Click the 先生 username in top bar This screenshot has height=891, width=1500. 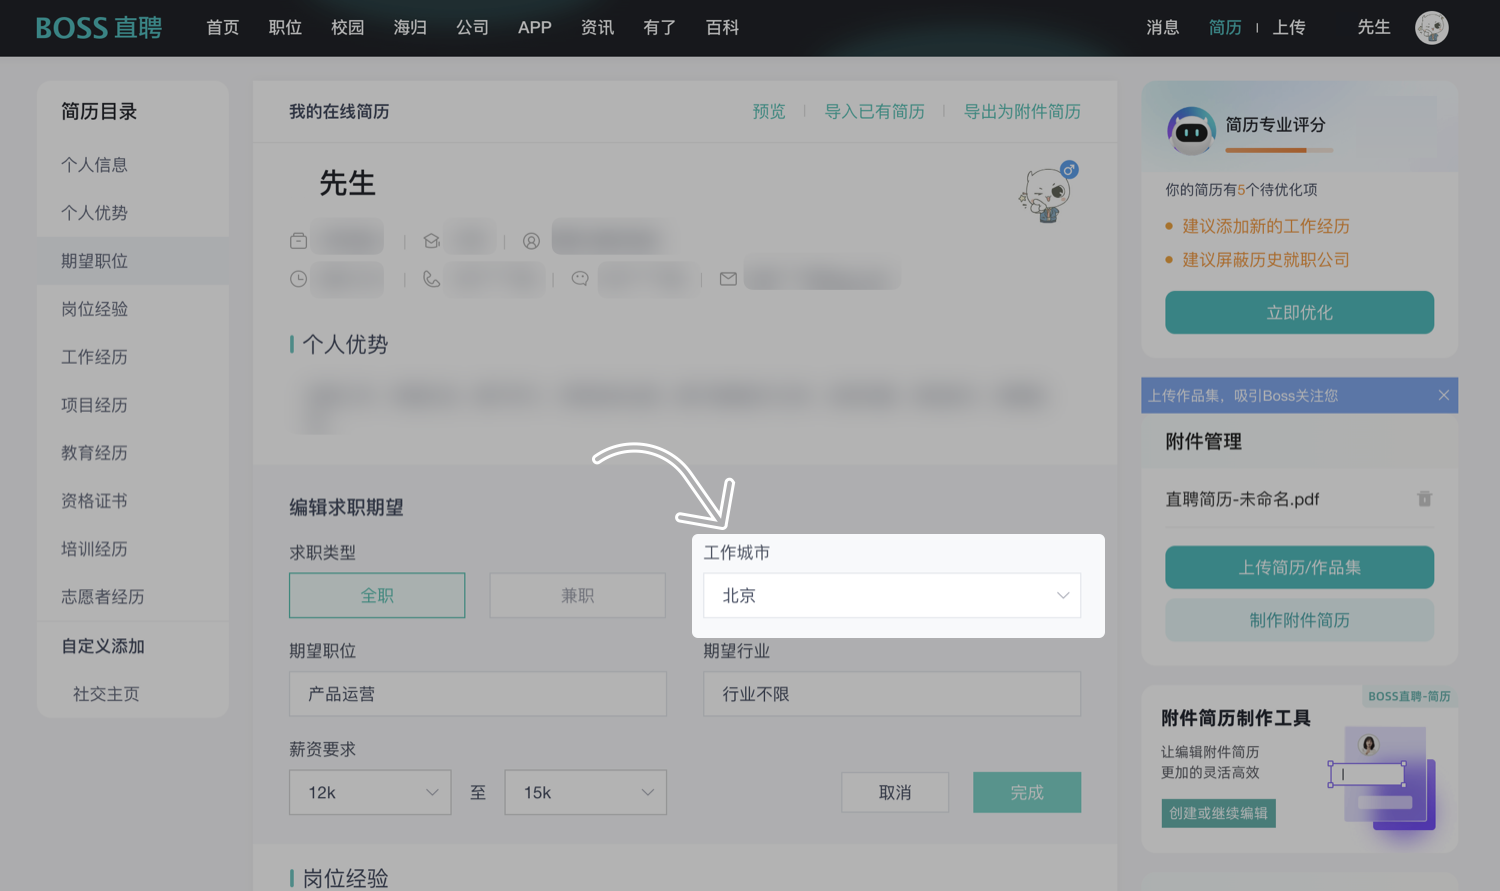(x=1374, y=28)
